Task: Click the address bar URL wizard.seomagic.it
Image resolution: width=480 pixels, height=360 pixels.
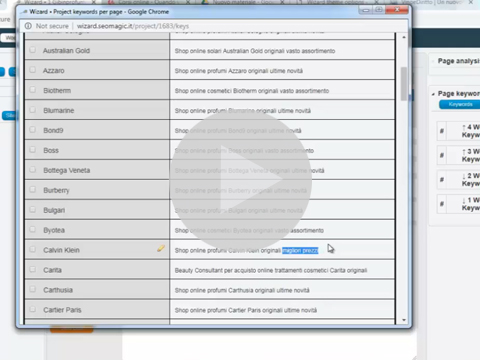Action: click(x=133, y=26)
